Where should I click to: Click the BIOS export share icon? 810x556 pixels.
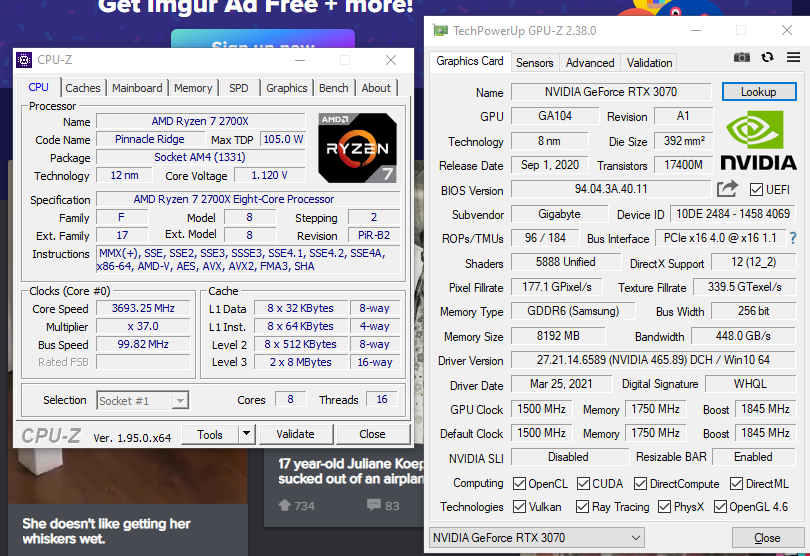727,189
